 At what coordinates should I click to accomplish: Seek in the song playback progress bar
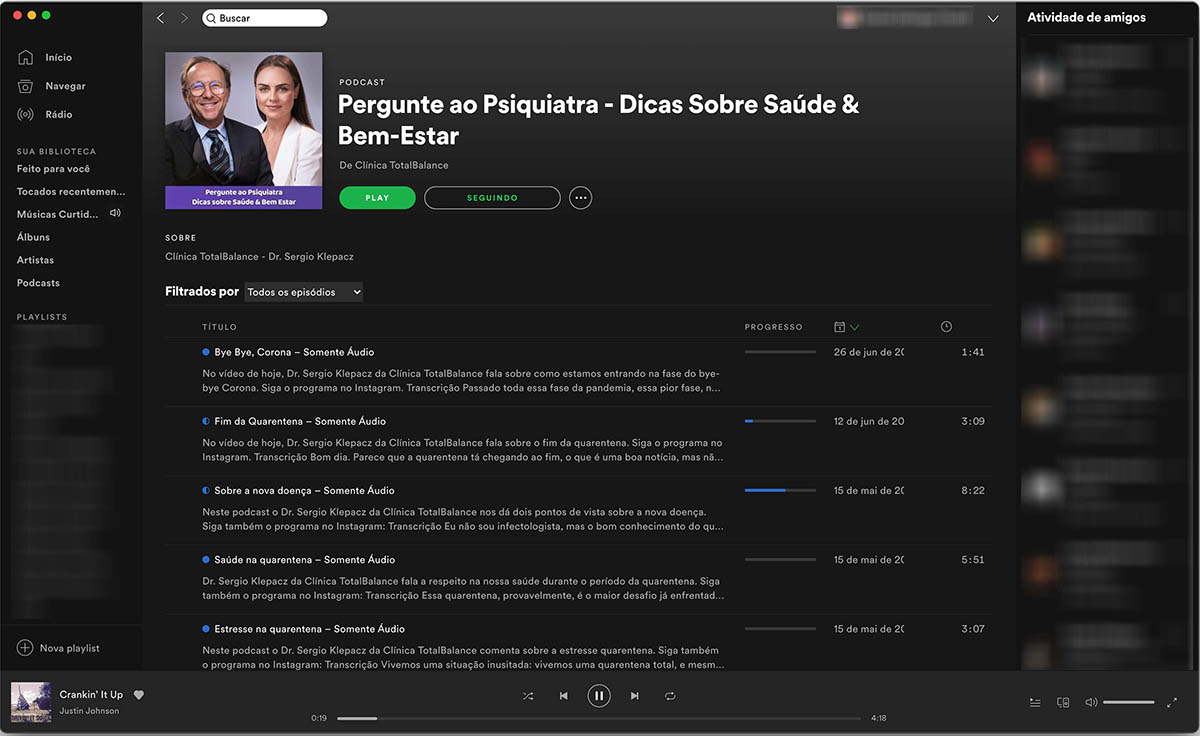[x=599, y=718]
